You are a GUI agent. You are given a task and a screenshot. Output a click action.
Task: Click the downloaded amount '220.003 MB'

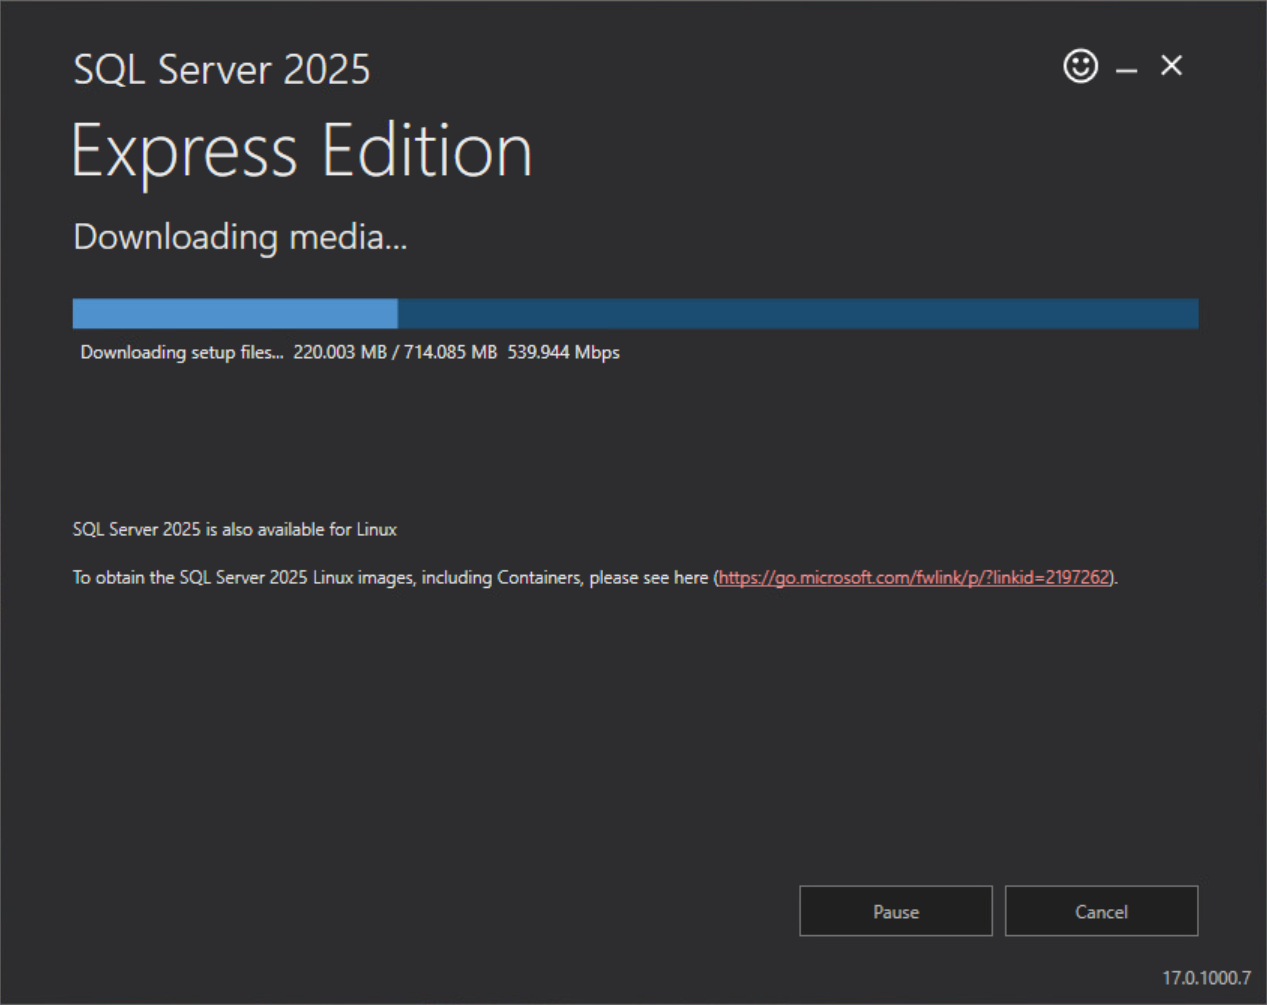pos(340,352)
